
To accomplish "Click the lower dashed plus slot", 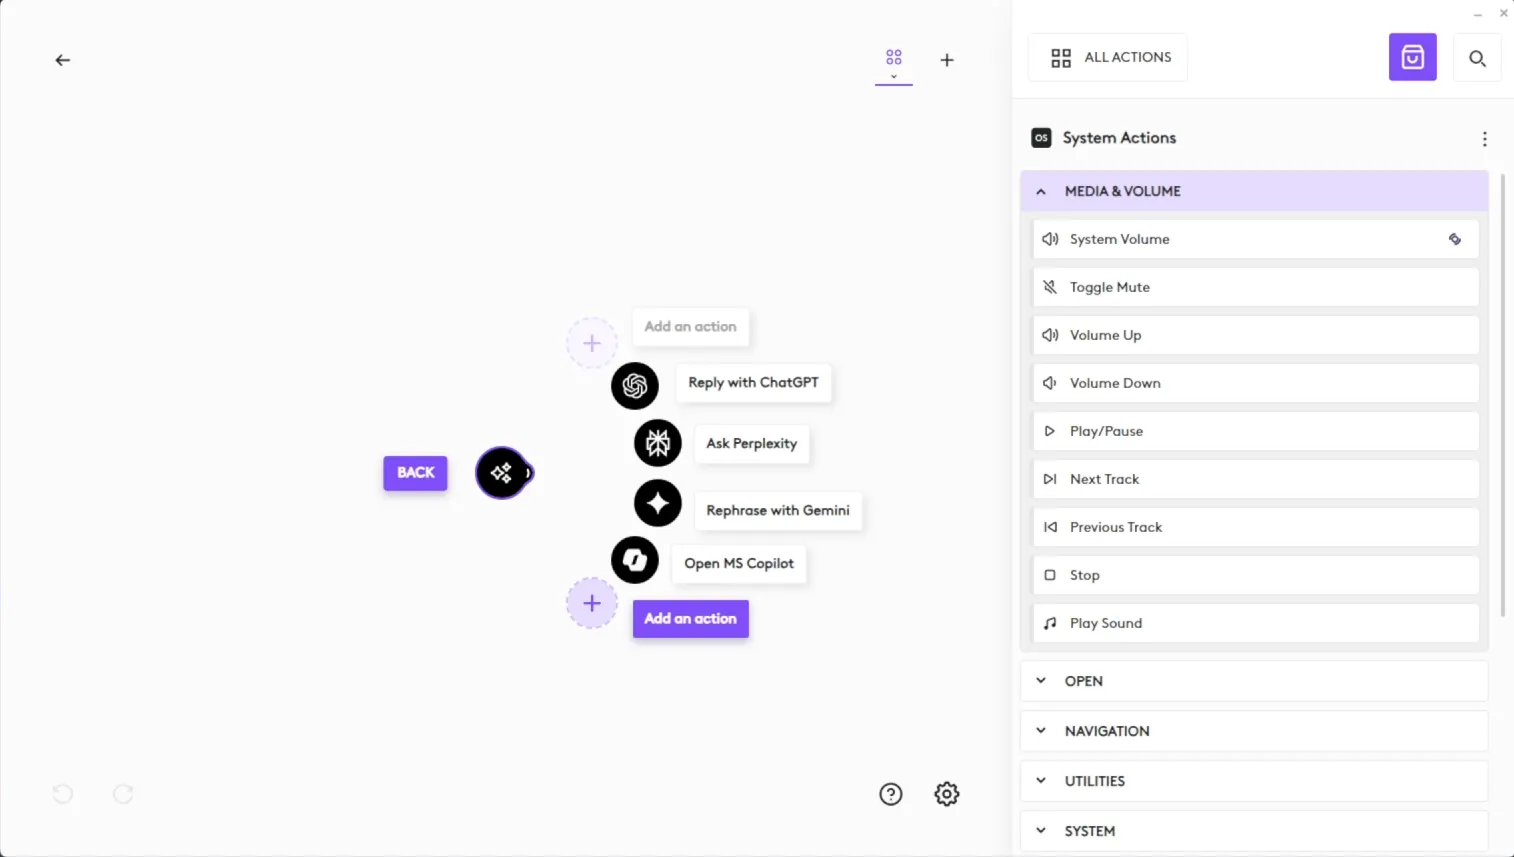I will (592, 603).
